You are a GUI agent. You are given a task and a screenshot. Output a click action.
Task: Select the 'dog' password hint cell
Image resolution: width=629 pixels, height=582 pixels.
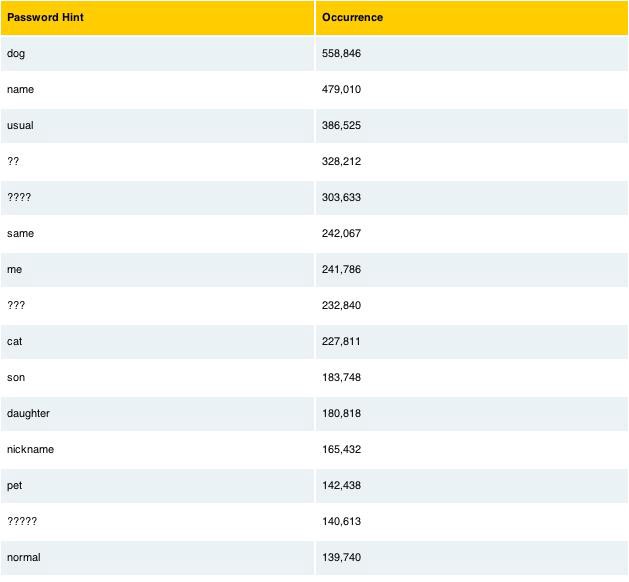click(x=157, y=53)
